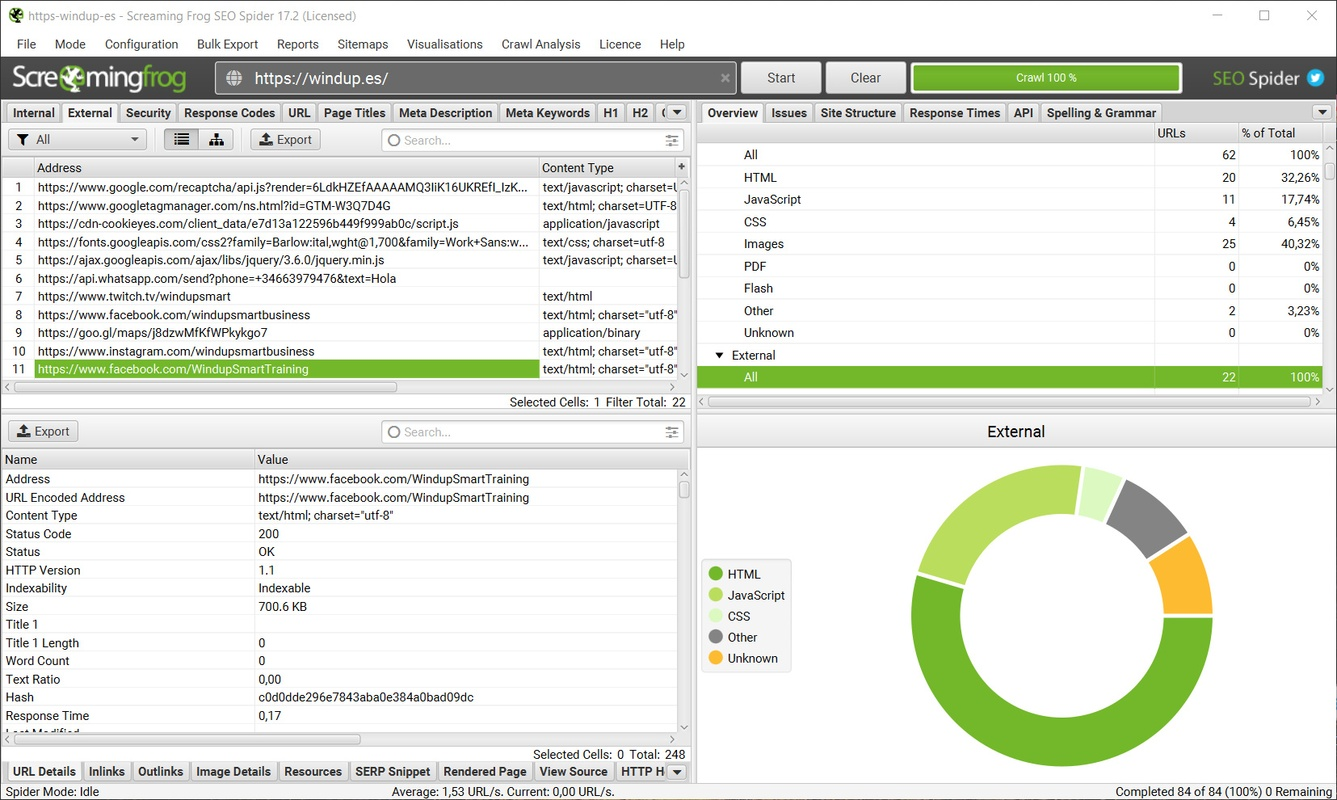The image size is (1337, 800).
Task: Click the lower Export button
Action: (43, 432)
